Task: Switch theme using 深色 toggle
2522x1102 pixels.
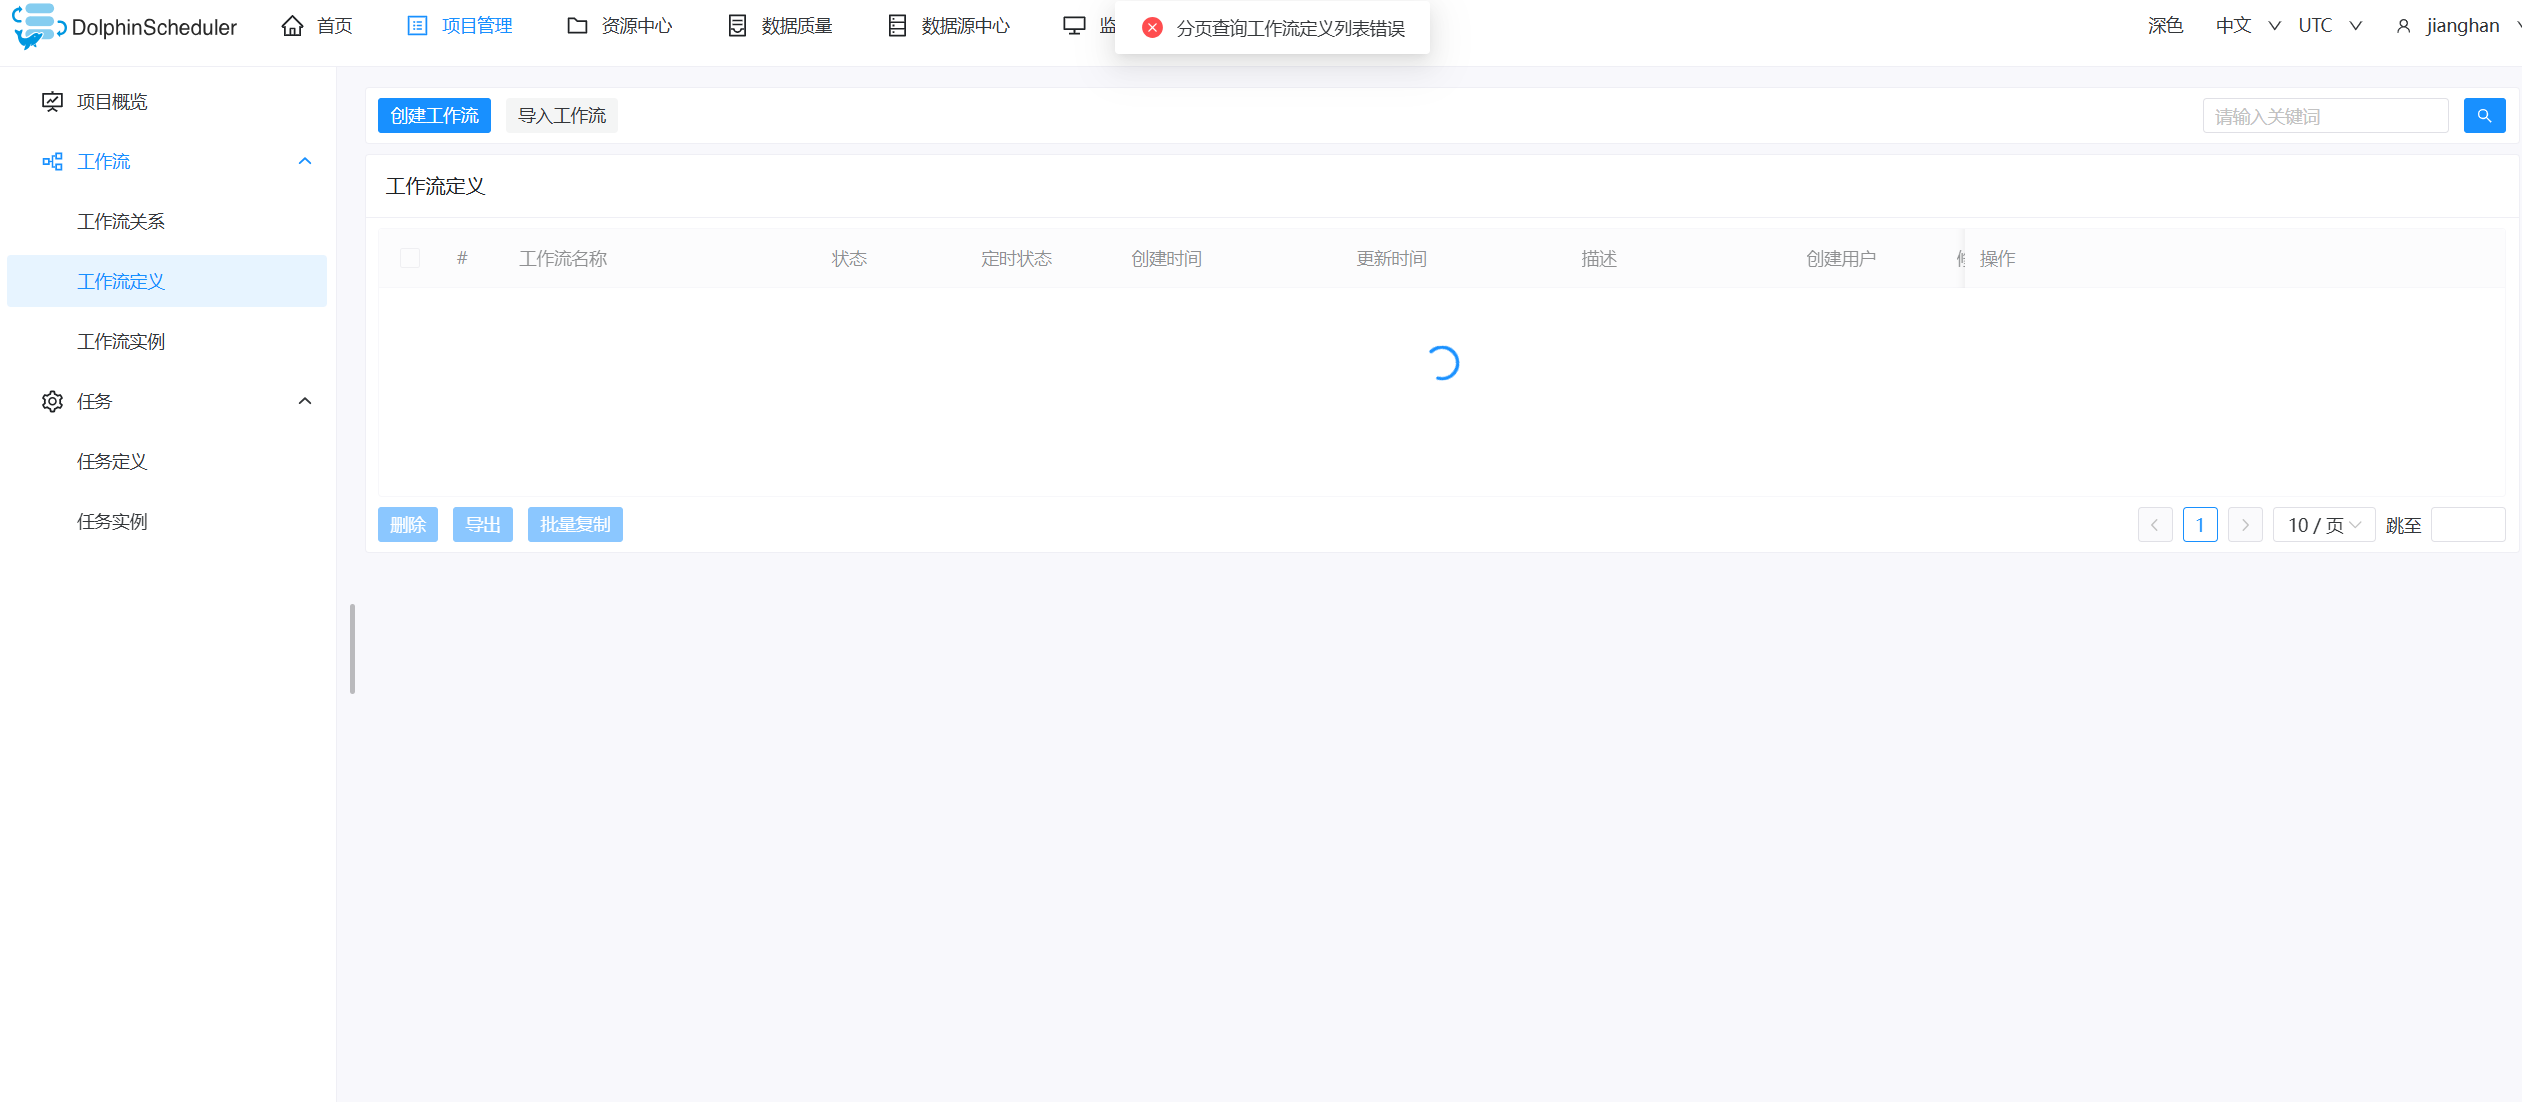Action: 2165,26
